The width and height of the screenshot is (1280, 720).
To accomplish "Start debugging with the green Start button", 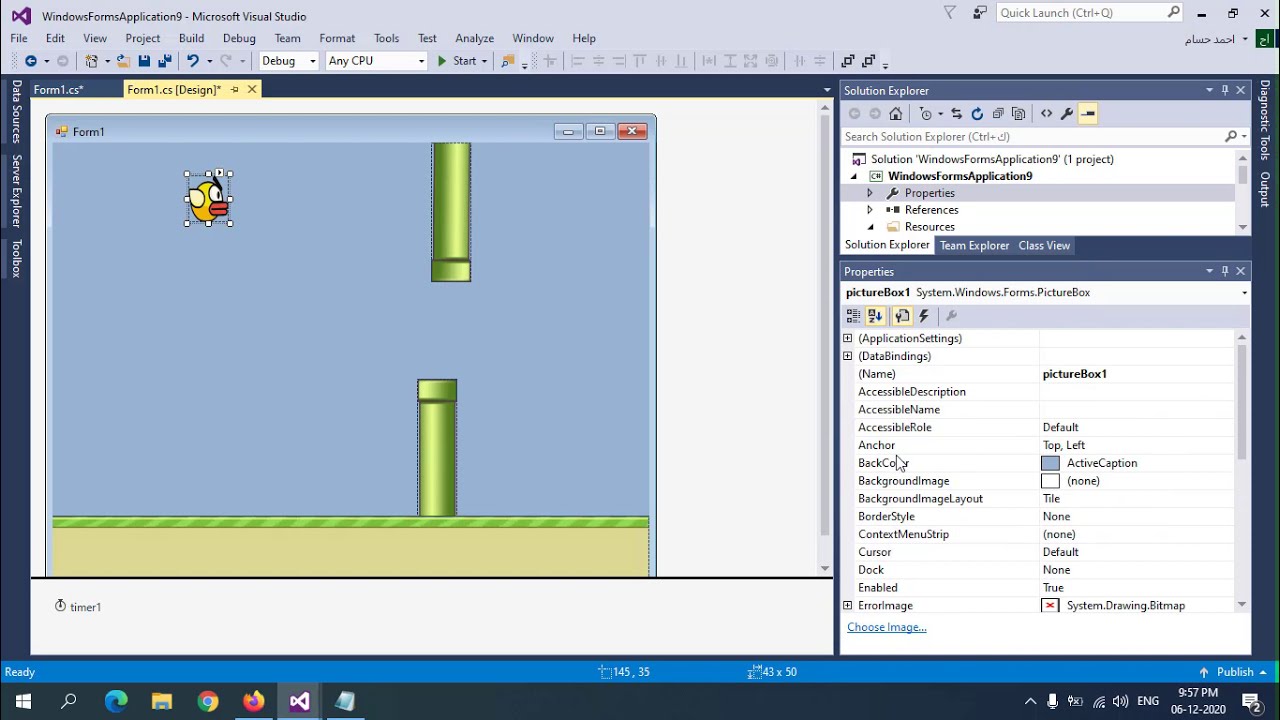I will 456,61.
